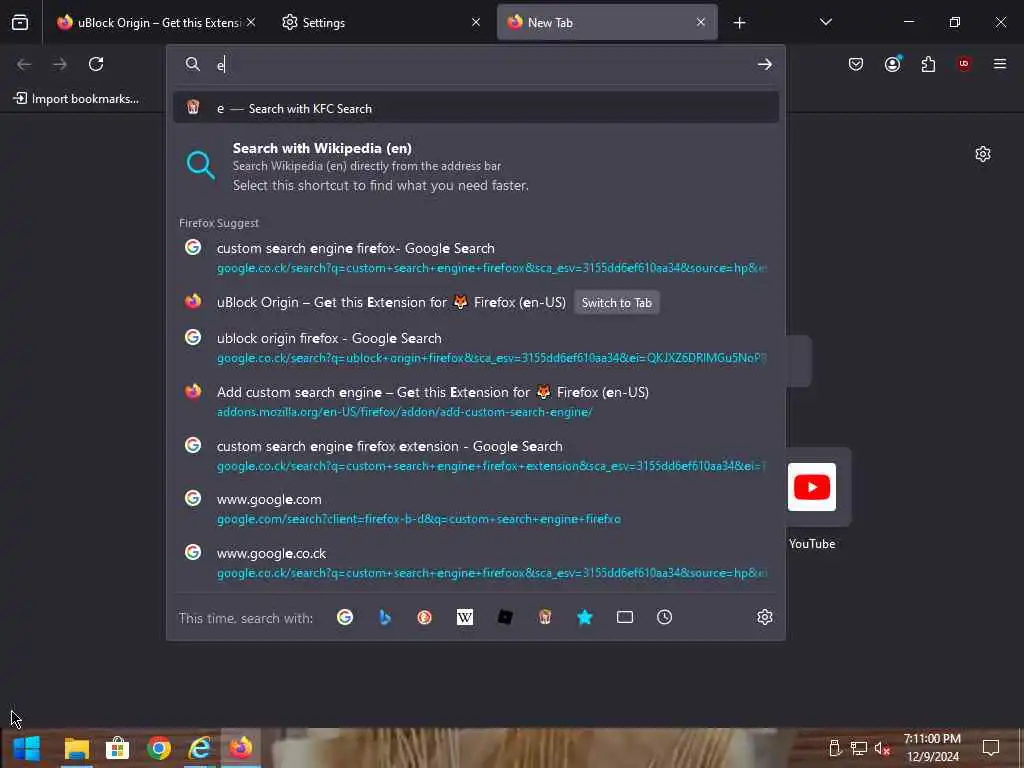Open Windows notification center
The height and width of the screenshot is (768, 1024).
point(991,748)
